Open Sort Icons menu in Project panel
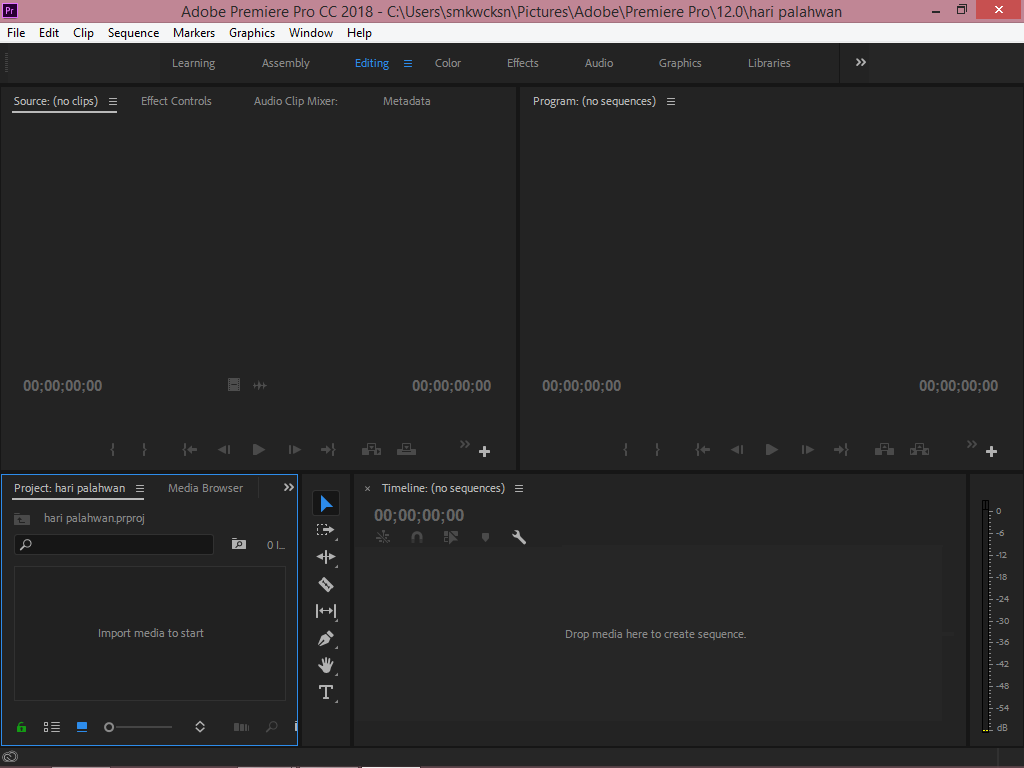Screen dimensions: 1024x768 200,727
